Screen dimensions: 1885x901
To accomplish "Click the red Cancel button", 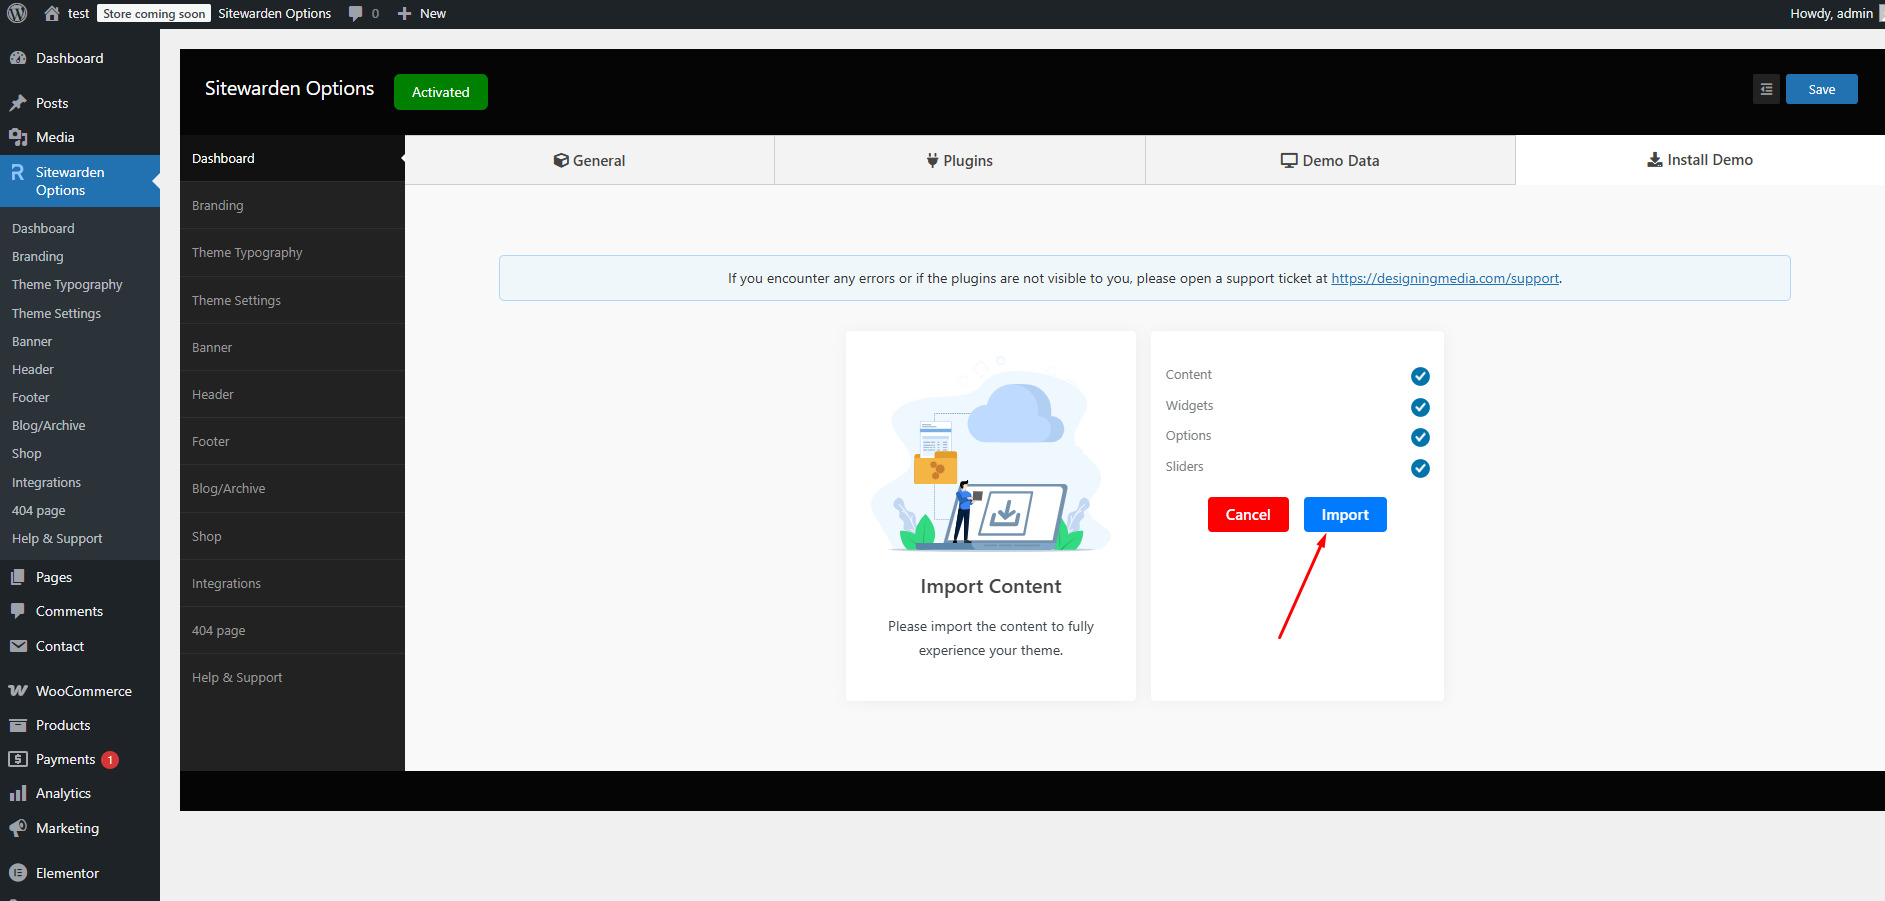I will coord(1248,514).
